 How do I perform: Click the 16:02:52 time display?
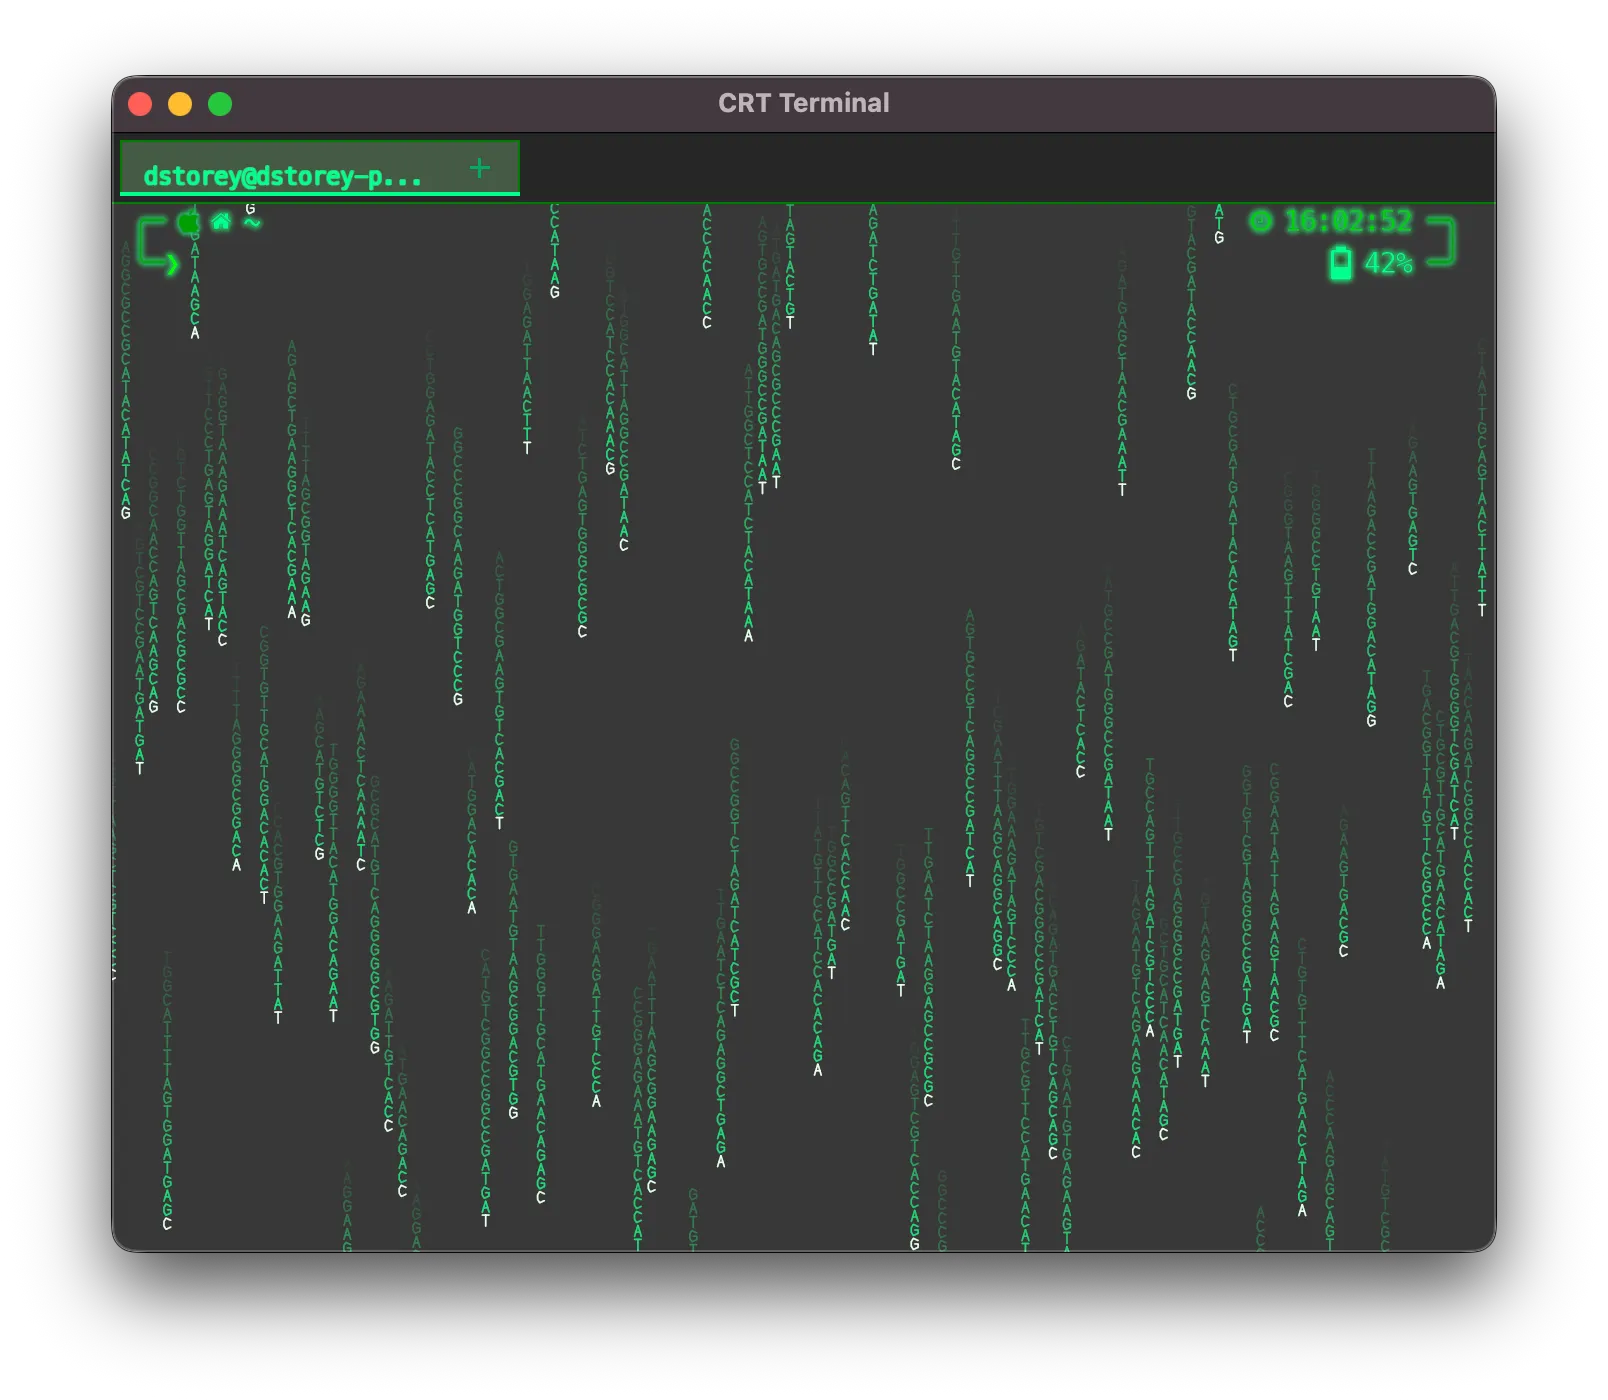click(1348, 221)
